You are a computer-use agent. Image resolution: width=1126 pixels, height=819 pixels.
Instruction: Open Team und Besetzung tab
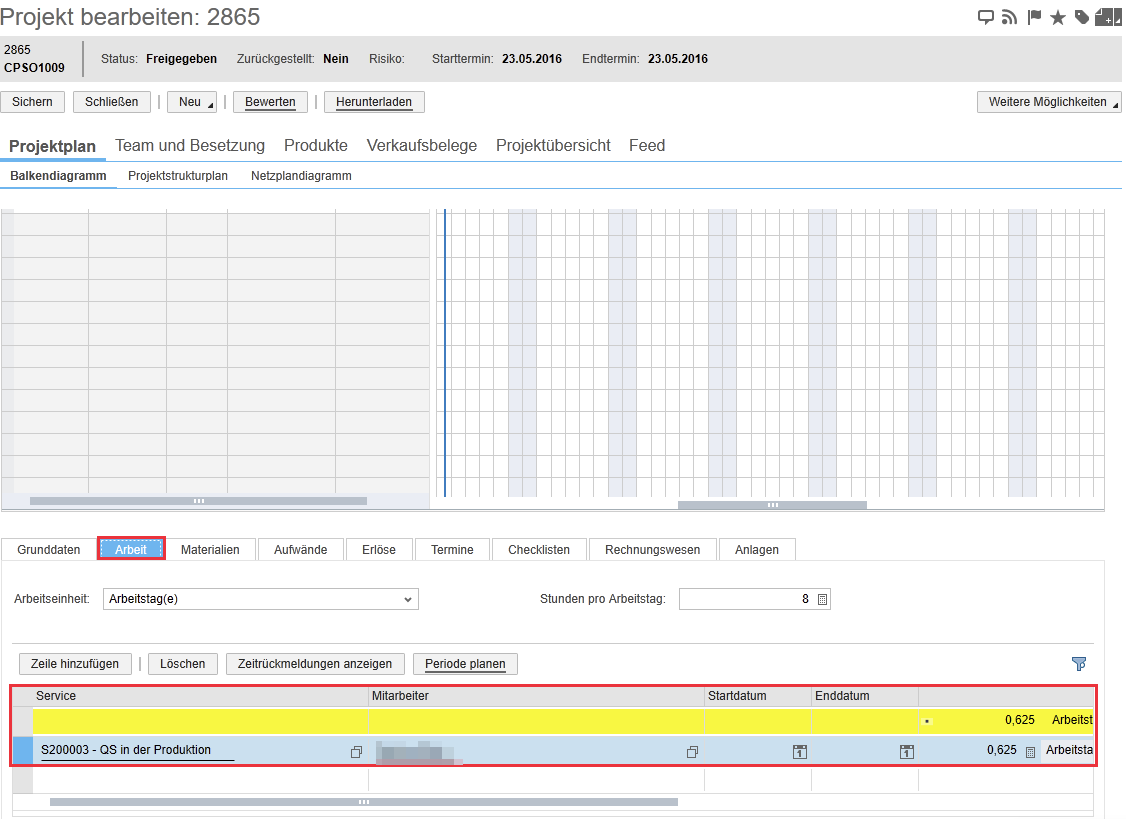(190, 146)
